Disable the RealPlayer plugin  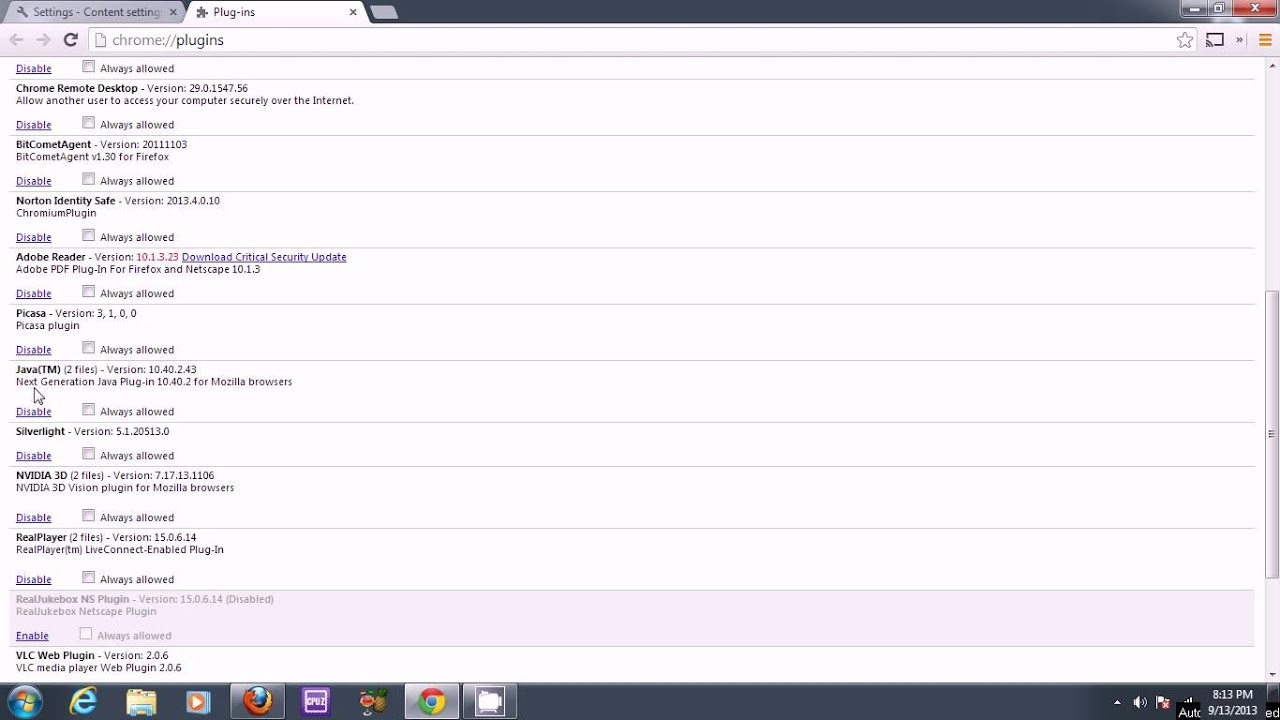pyautogui.click(x=33, y=580)
